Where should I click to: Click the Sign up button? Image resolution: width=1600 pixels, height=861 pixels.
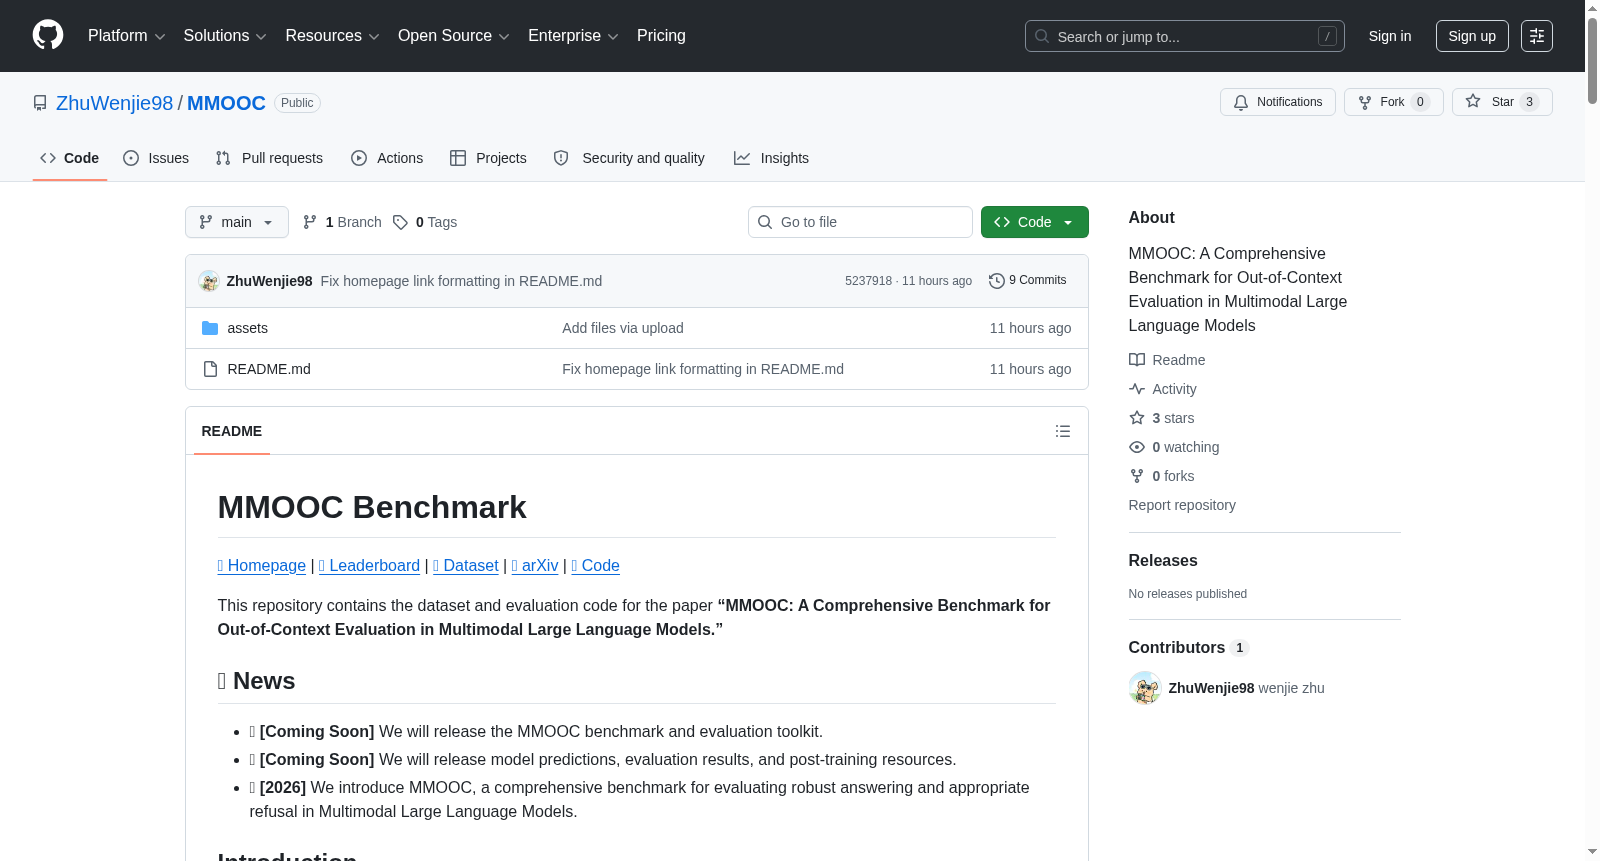(1472, 36)
